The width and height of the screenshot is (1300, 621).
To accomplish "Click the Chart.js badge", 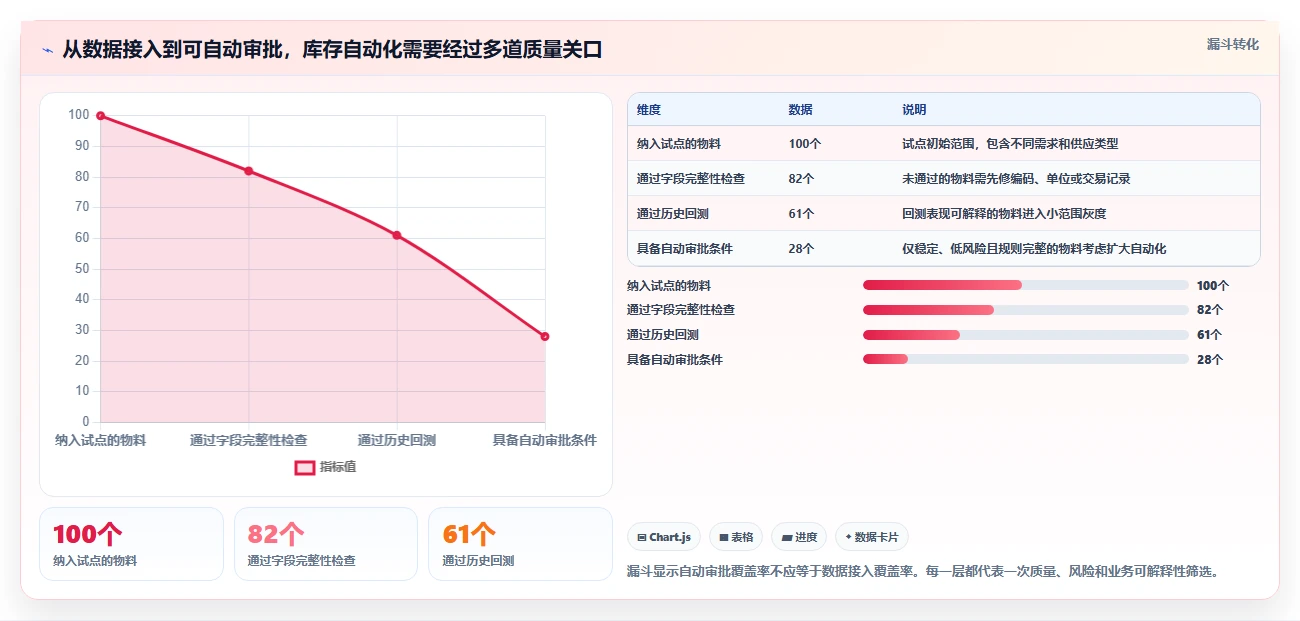I will [x=664, y=537].
